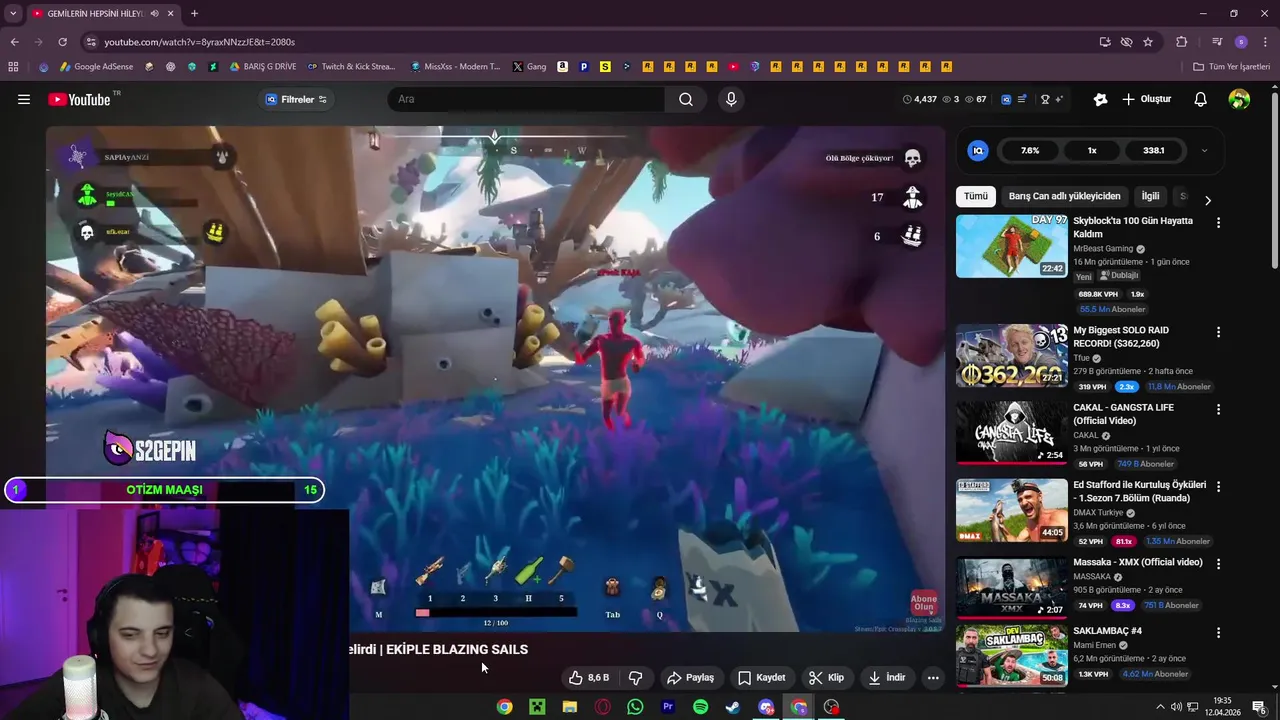This screenshot has width=1280, height=720.
Task: Mute the tab via speaker icon
Action: (154, 13)
